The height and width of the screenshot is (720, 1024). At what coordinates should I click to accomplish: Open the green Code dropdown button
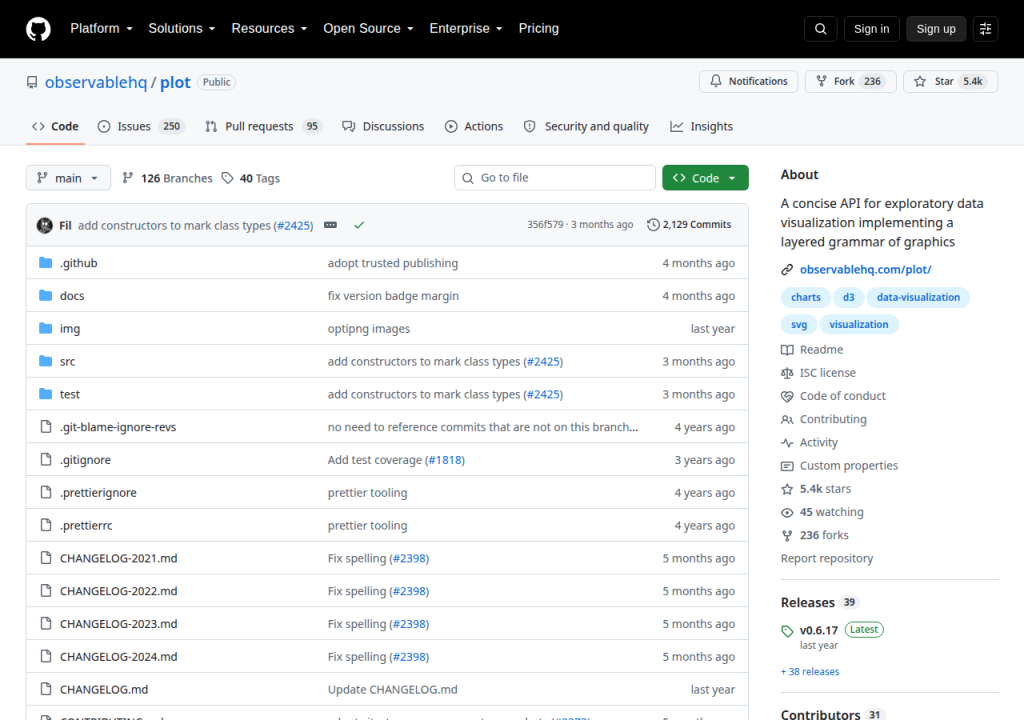click(x=705, y=178)
